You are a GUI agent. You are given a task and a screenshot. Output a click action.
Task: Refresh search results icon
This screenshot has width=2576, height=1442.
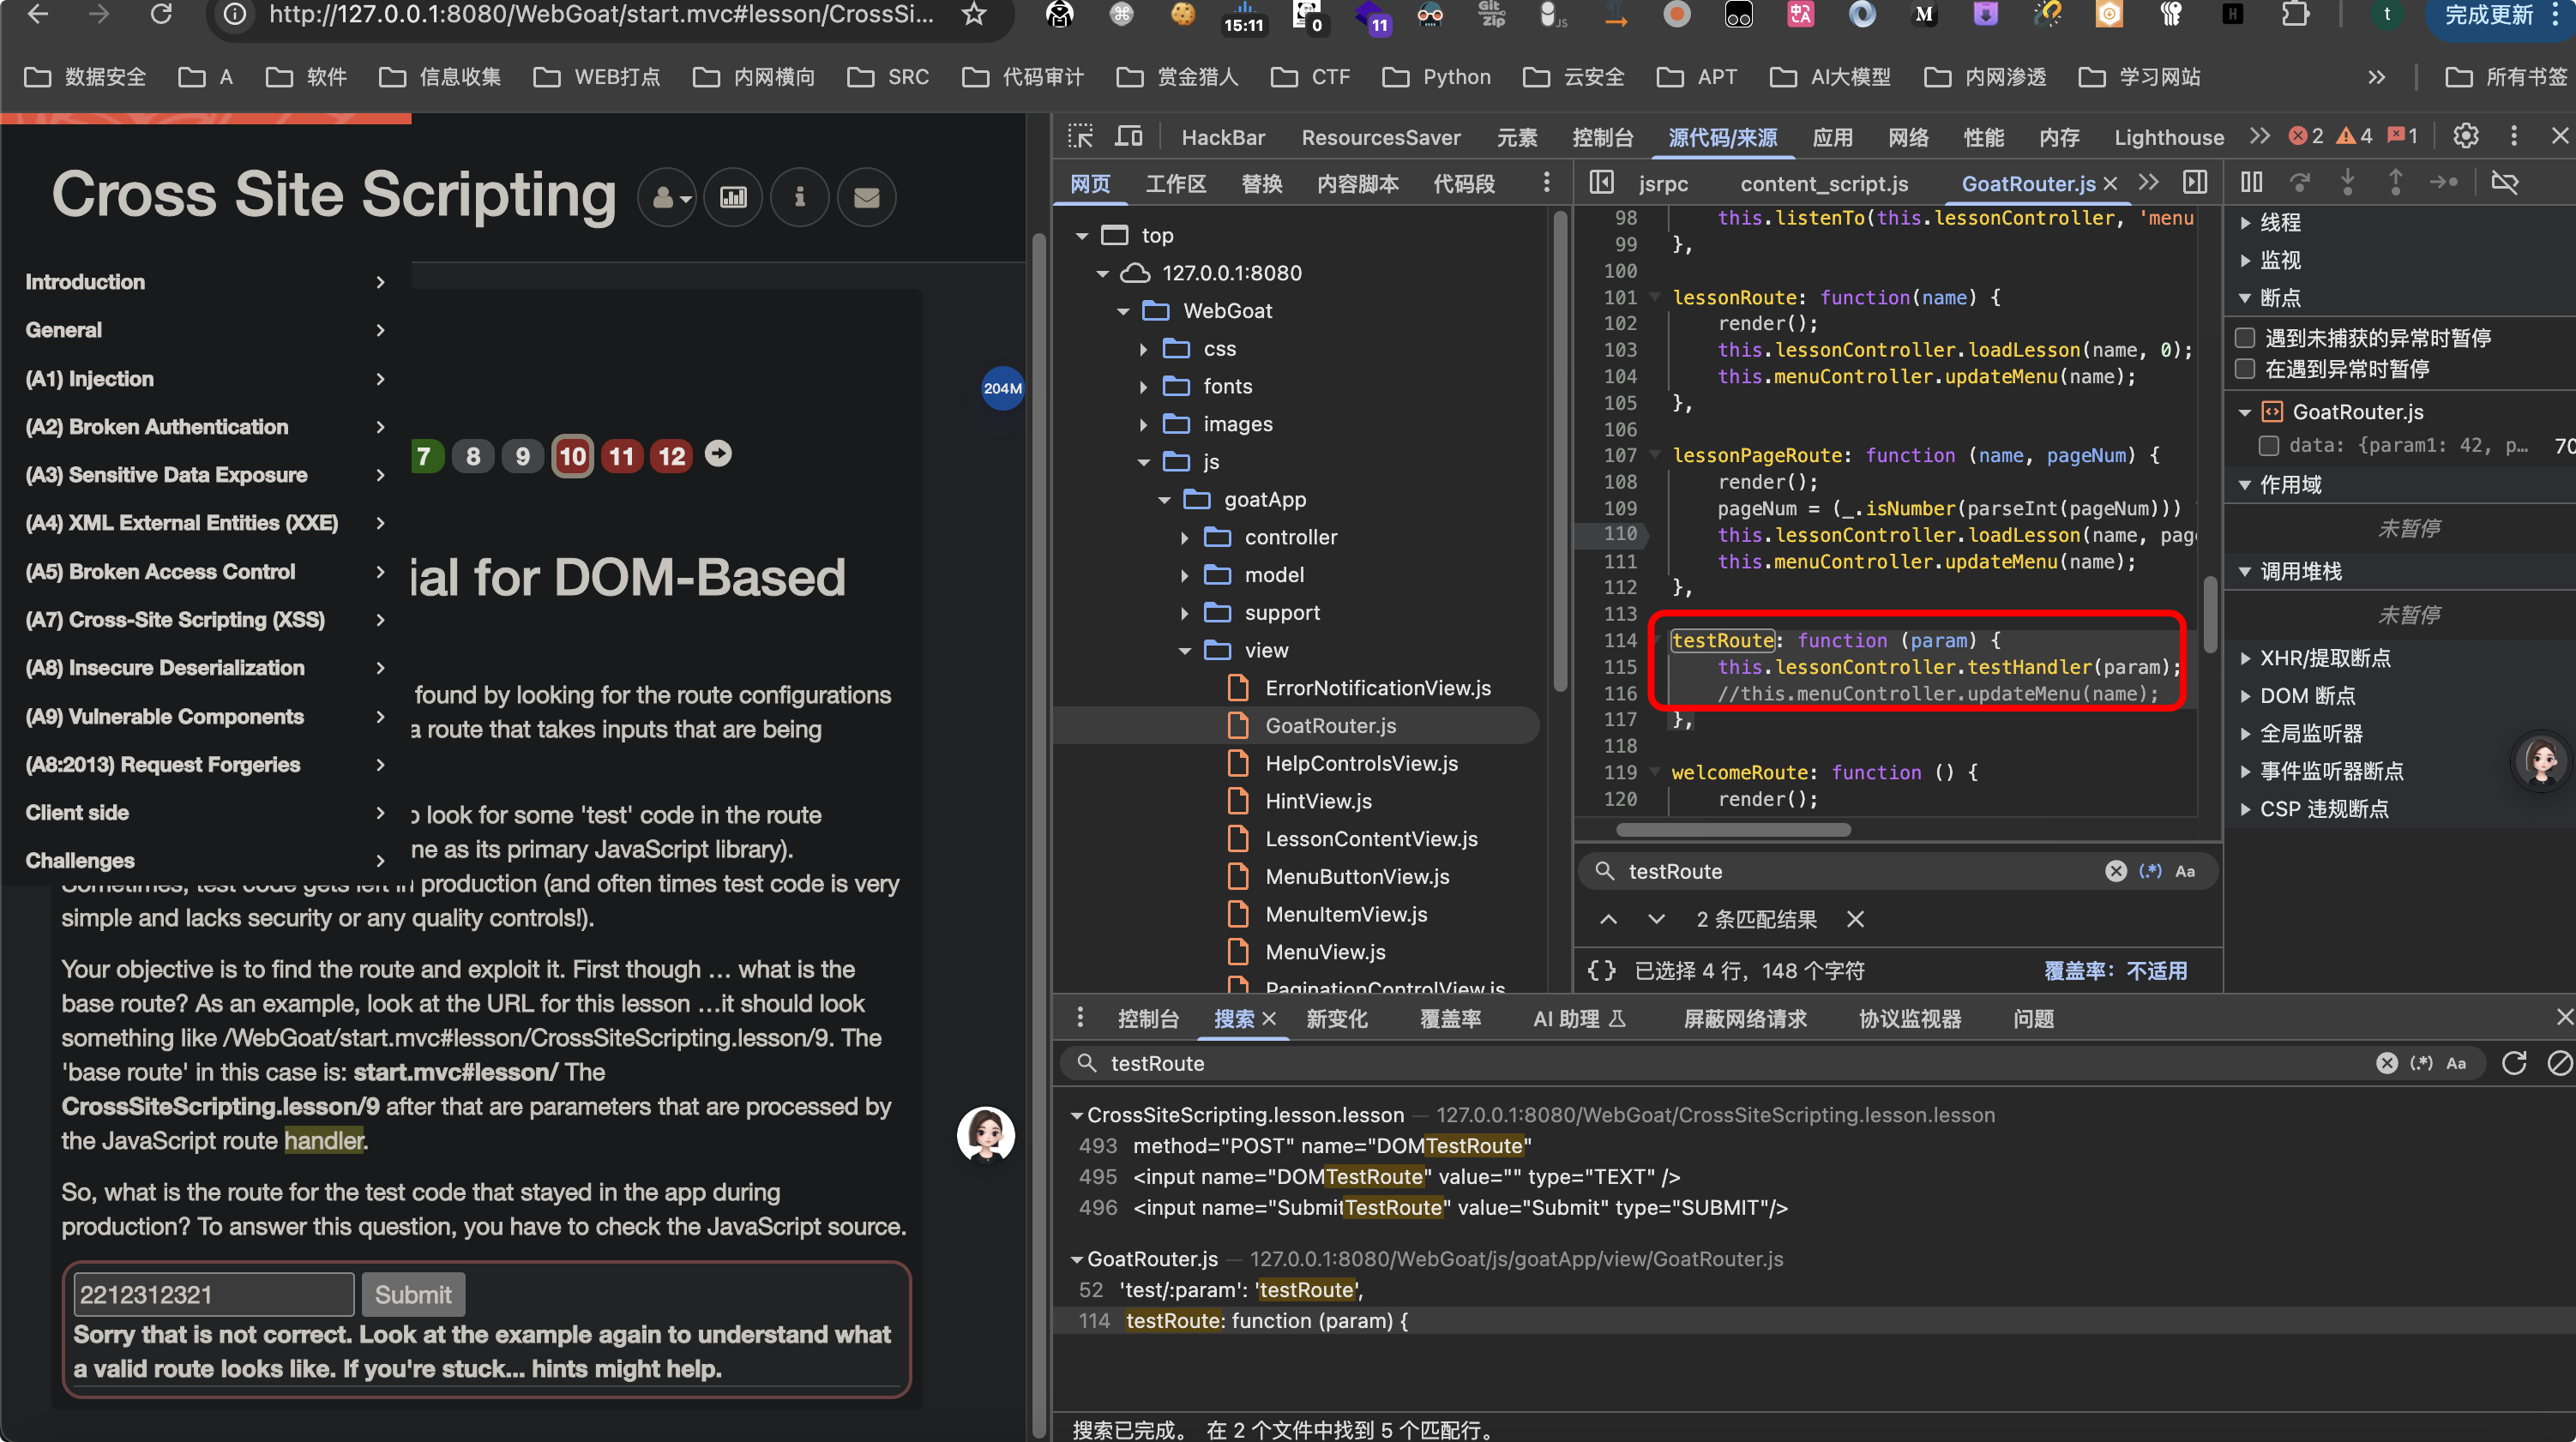(2514, 1063)
